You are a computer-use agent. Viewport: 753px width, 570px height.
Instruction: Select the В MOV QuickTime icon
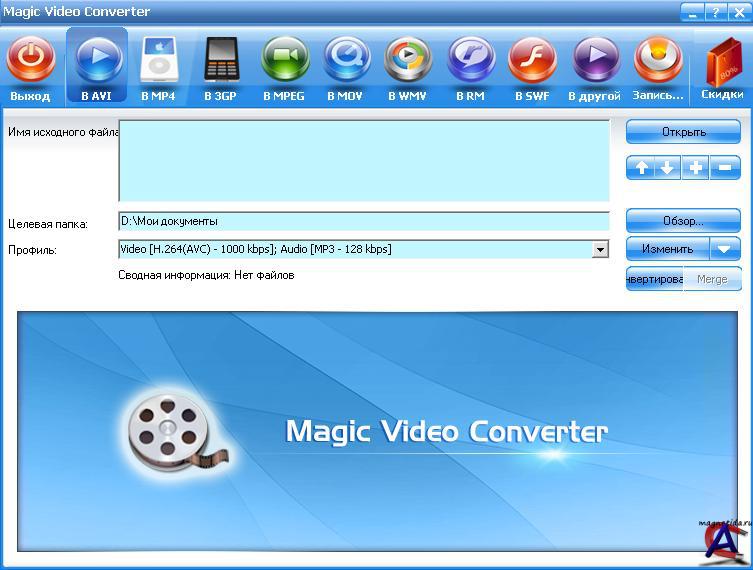[346, 60]
